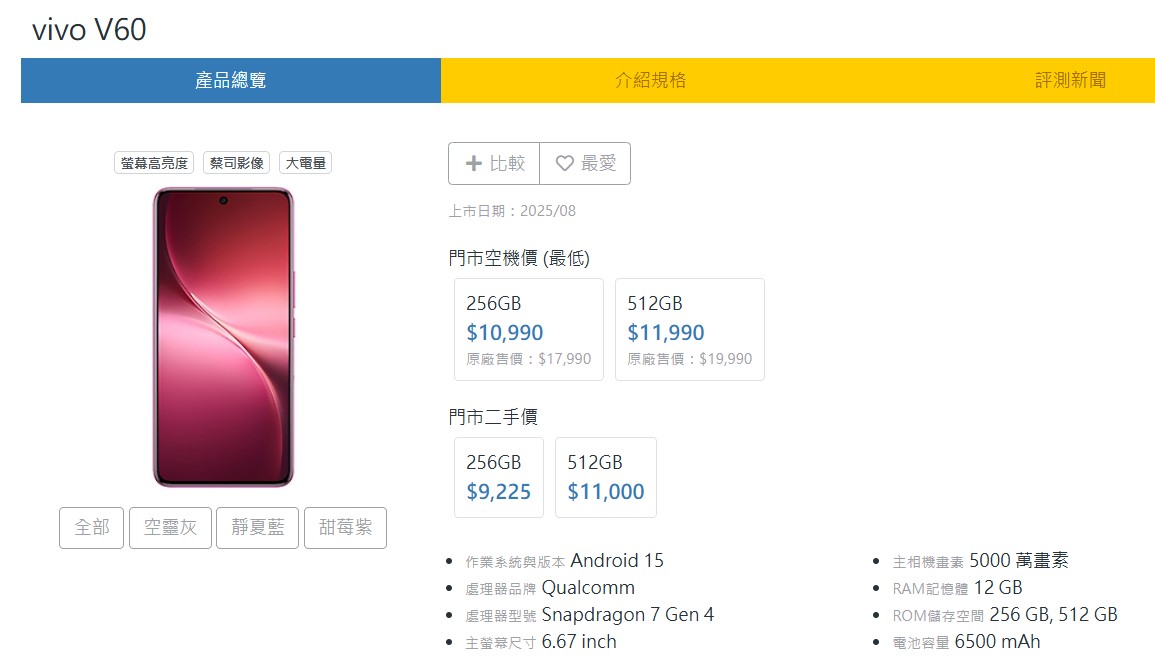The height and width of the screenshot is (671, 1155).
Task: Go to the 評測新聞 tab
Action: (x=1070, y=81)
